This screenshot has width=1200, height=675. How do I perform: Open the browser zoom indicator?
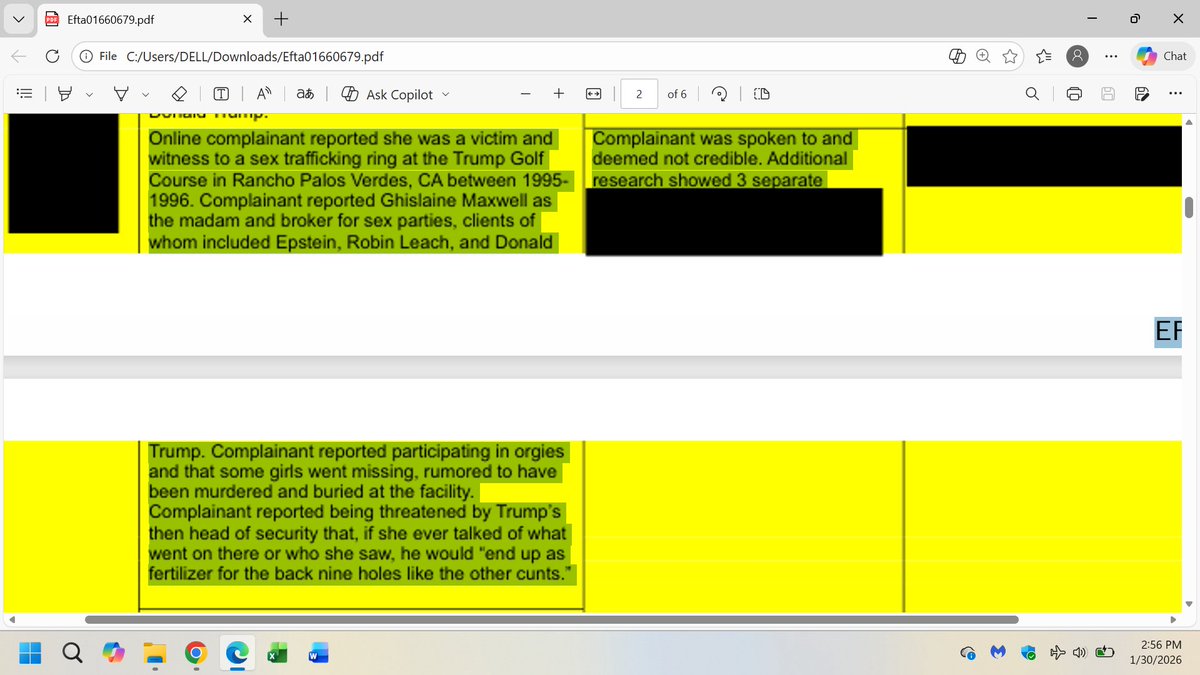[x=984, y=57]
